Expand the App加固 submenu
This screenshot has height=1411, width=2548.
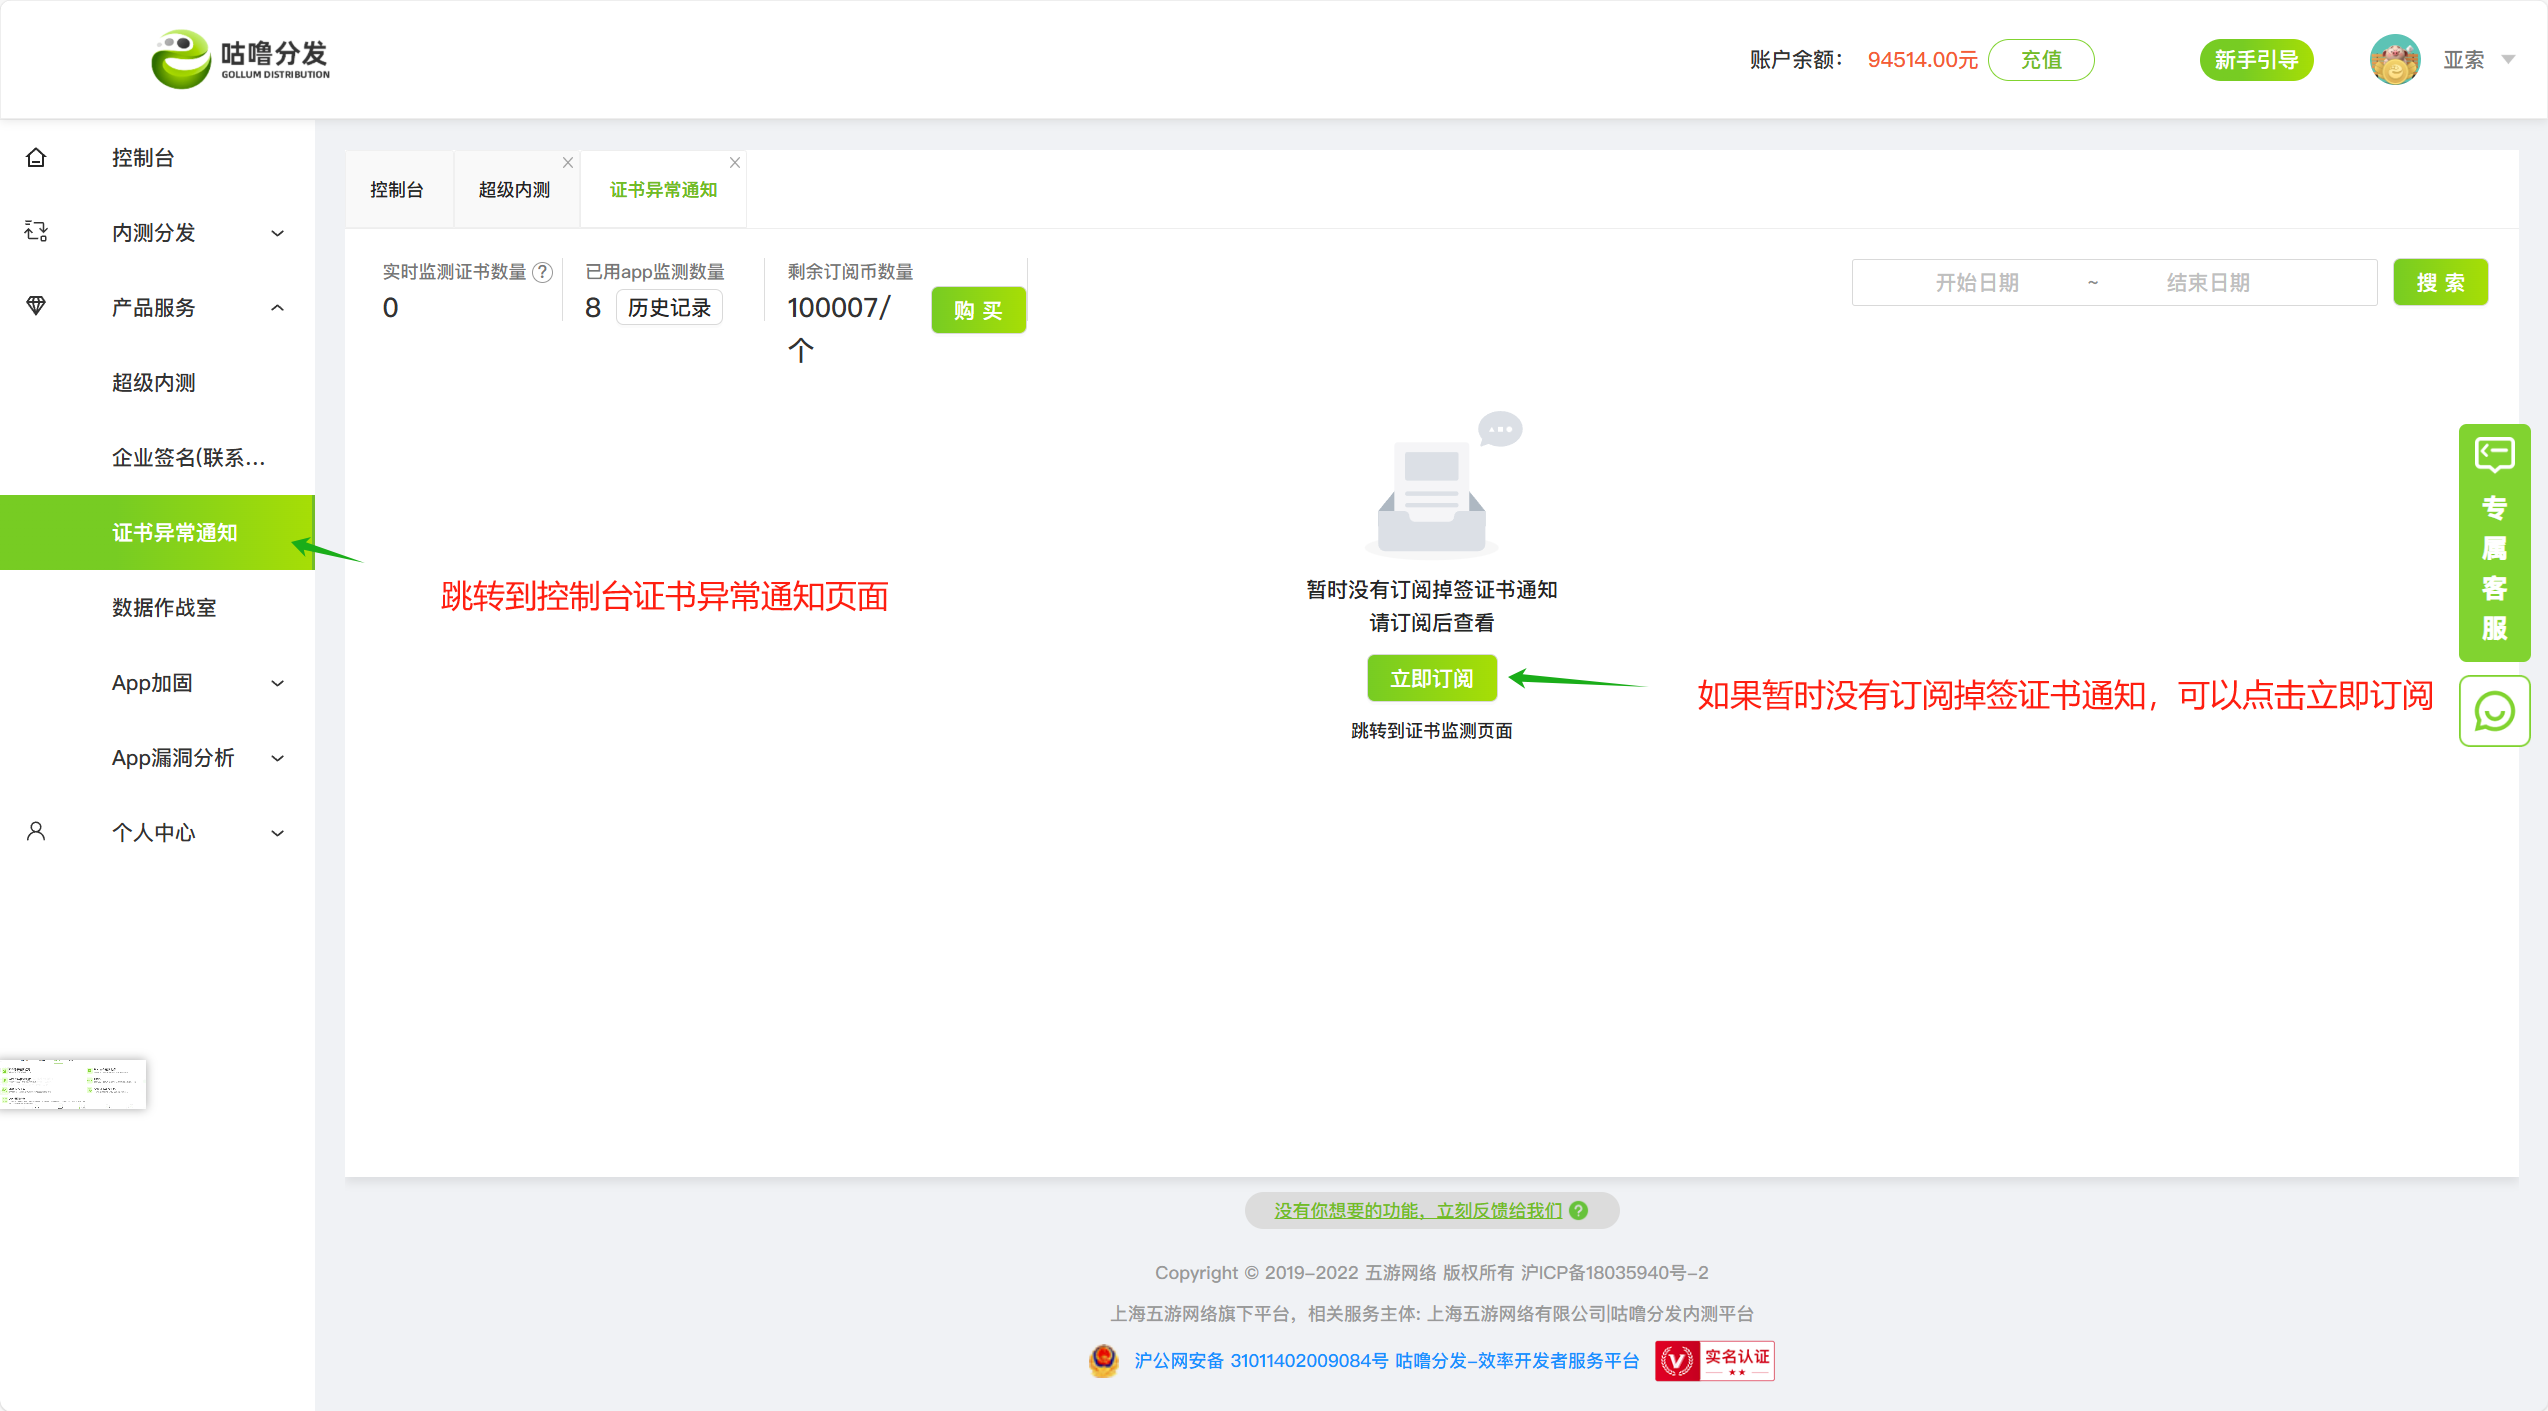(278, 683)
